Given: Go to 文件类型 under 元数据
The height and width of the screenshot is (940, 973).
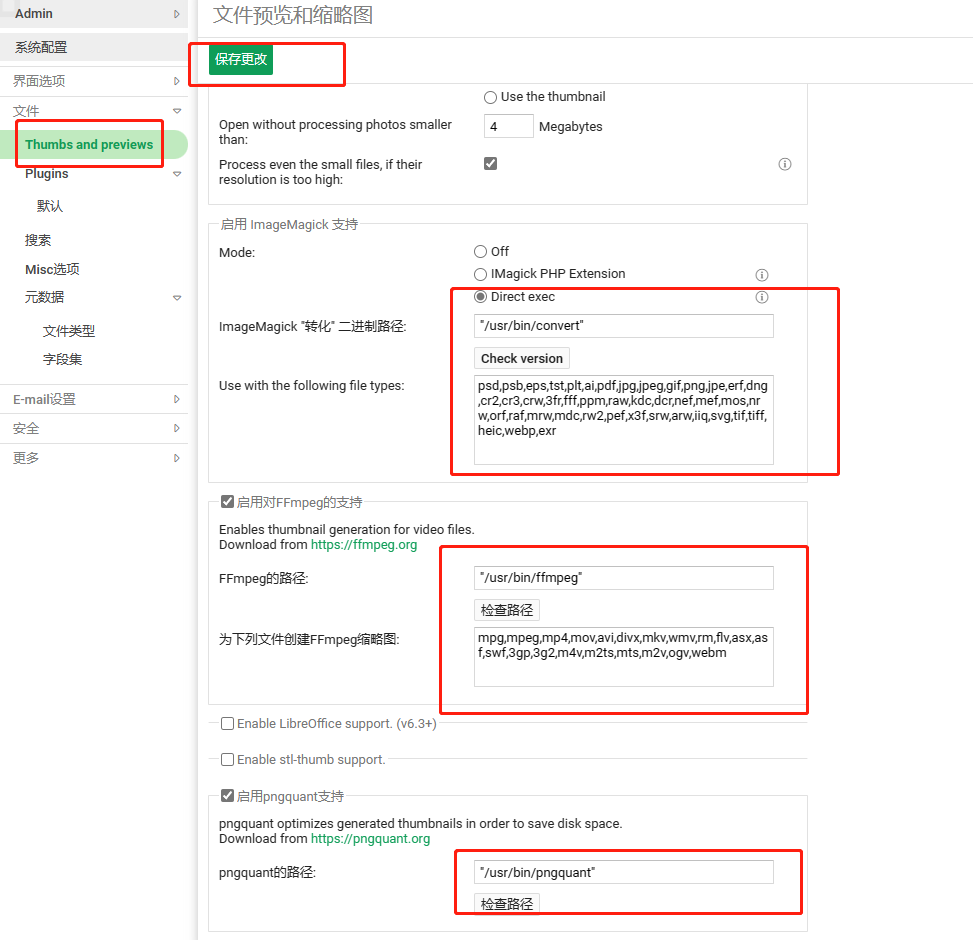Looking at the screenshot, I should click(x=69, y=331).
